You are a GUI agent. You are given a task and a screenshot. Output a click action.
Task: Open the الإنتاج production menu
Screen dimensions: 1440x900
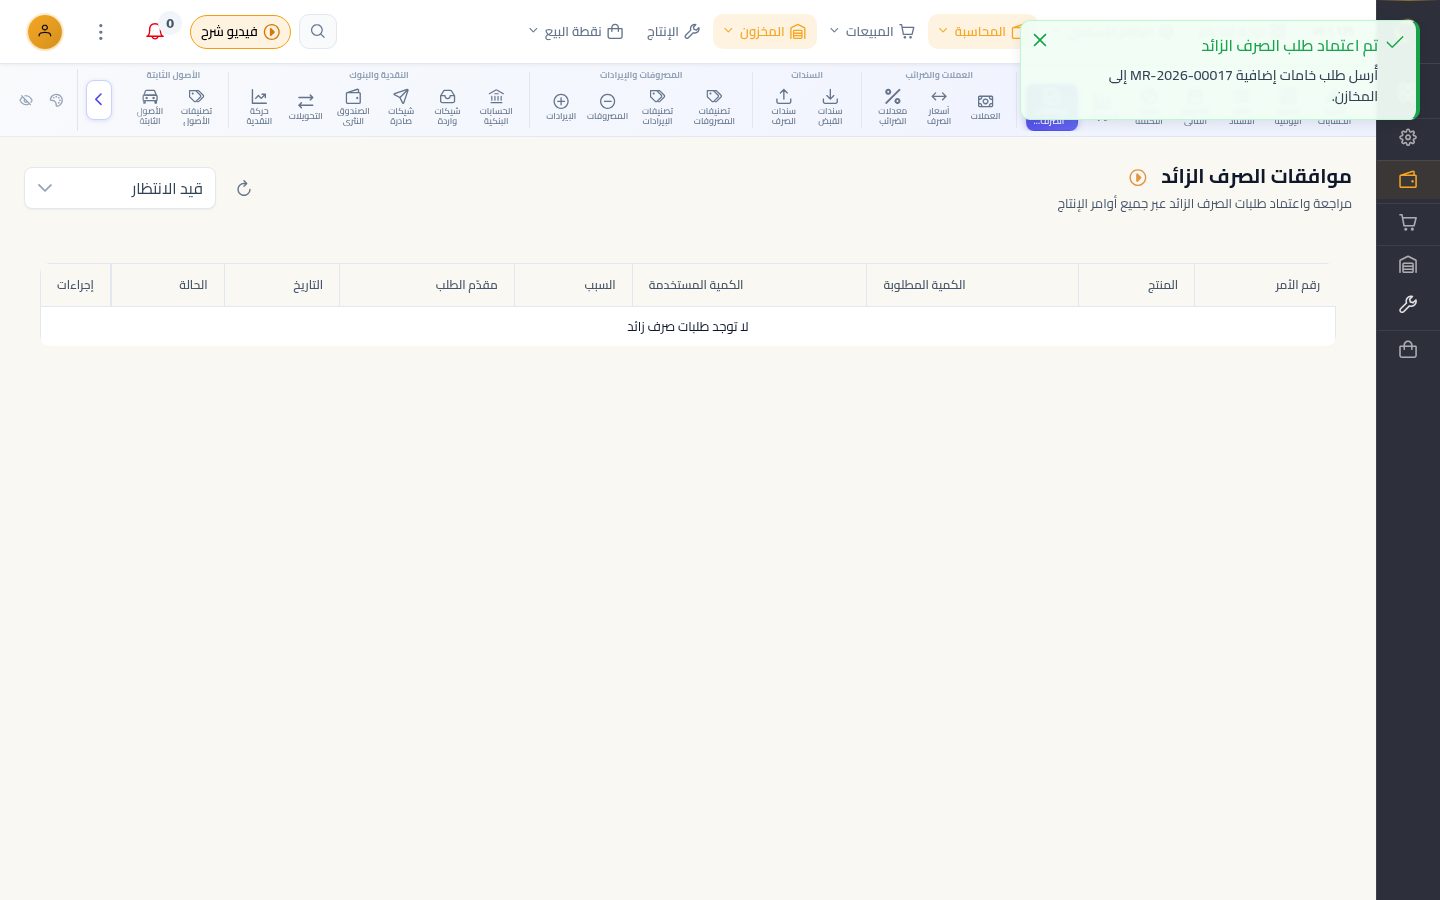click(x=673, y=32)
